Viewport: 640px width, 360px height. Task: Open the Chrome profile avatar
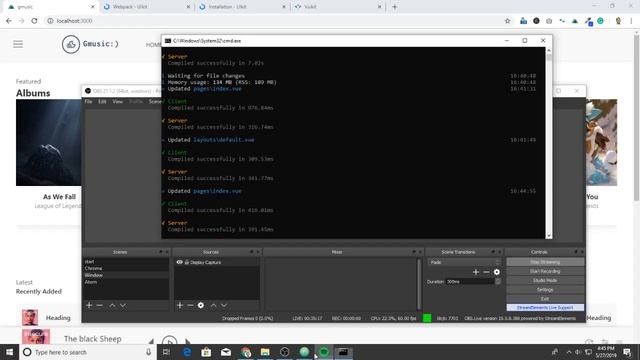618,21
